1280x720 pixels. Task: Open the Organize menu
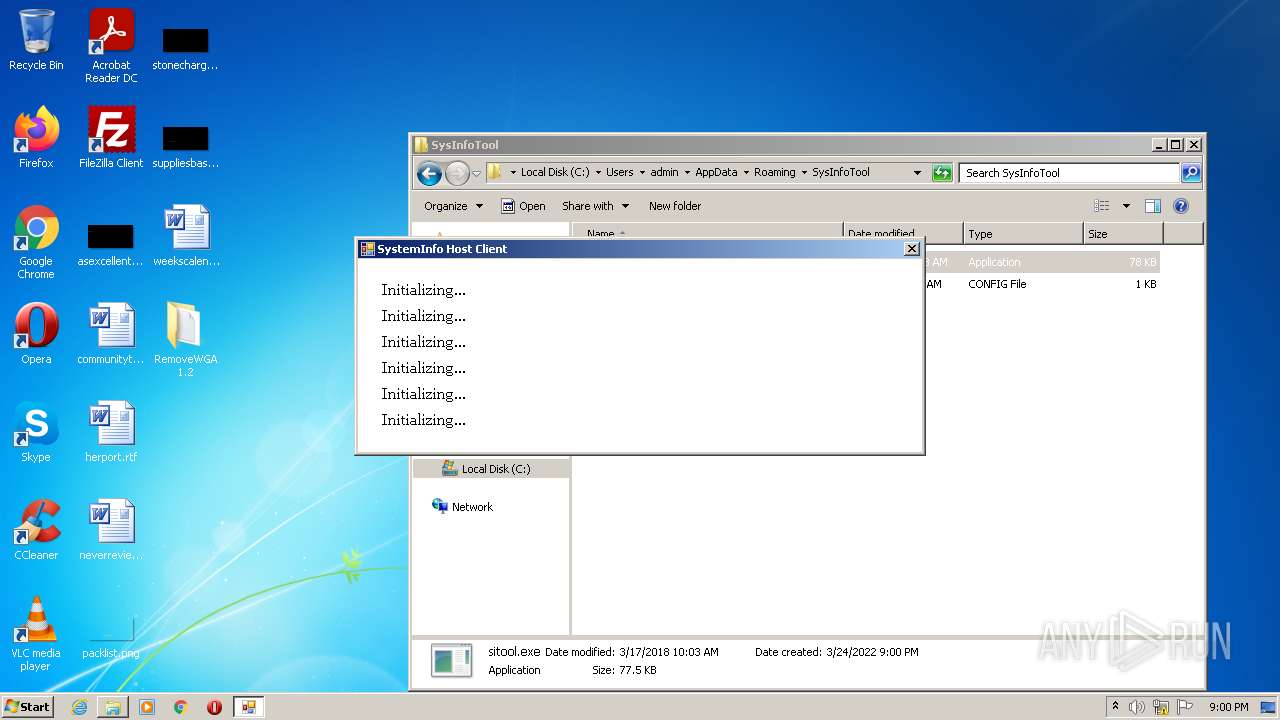point(453,206)
